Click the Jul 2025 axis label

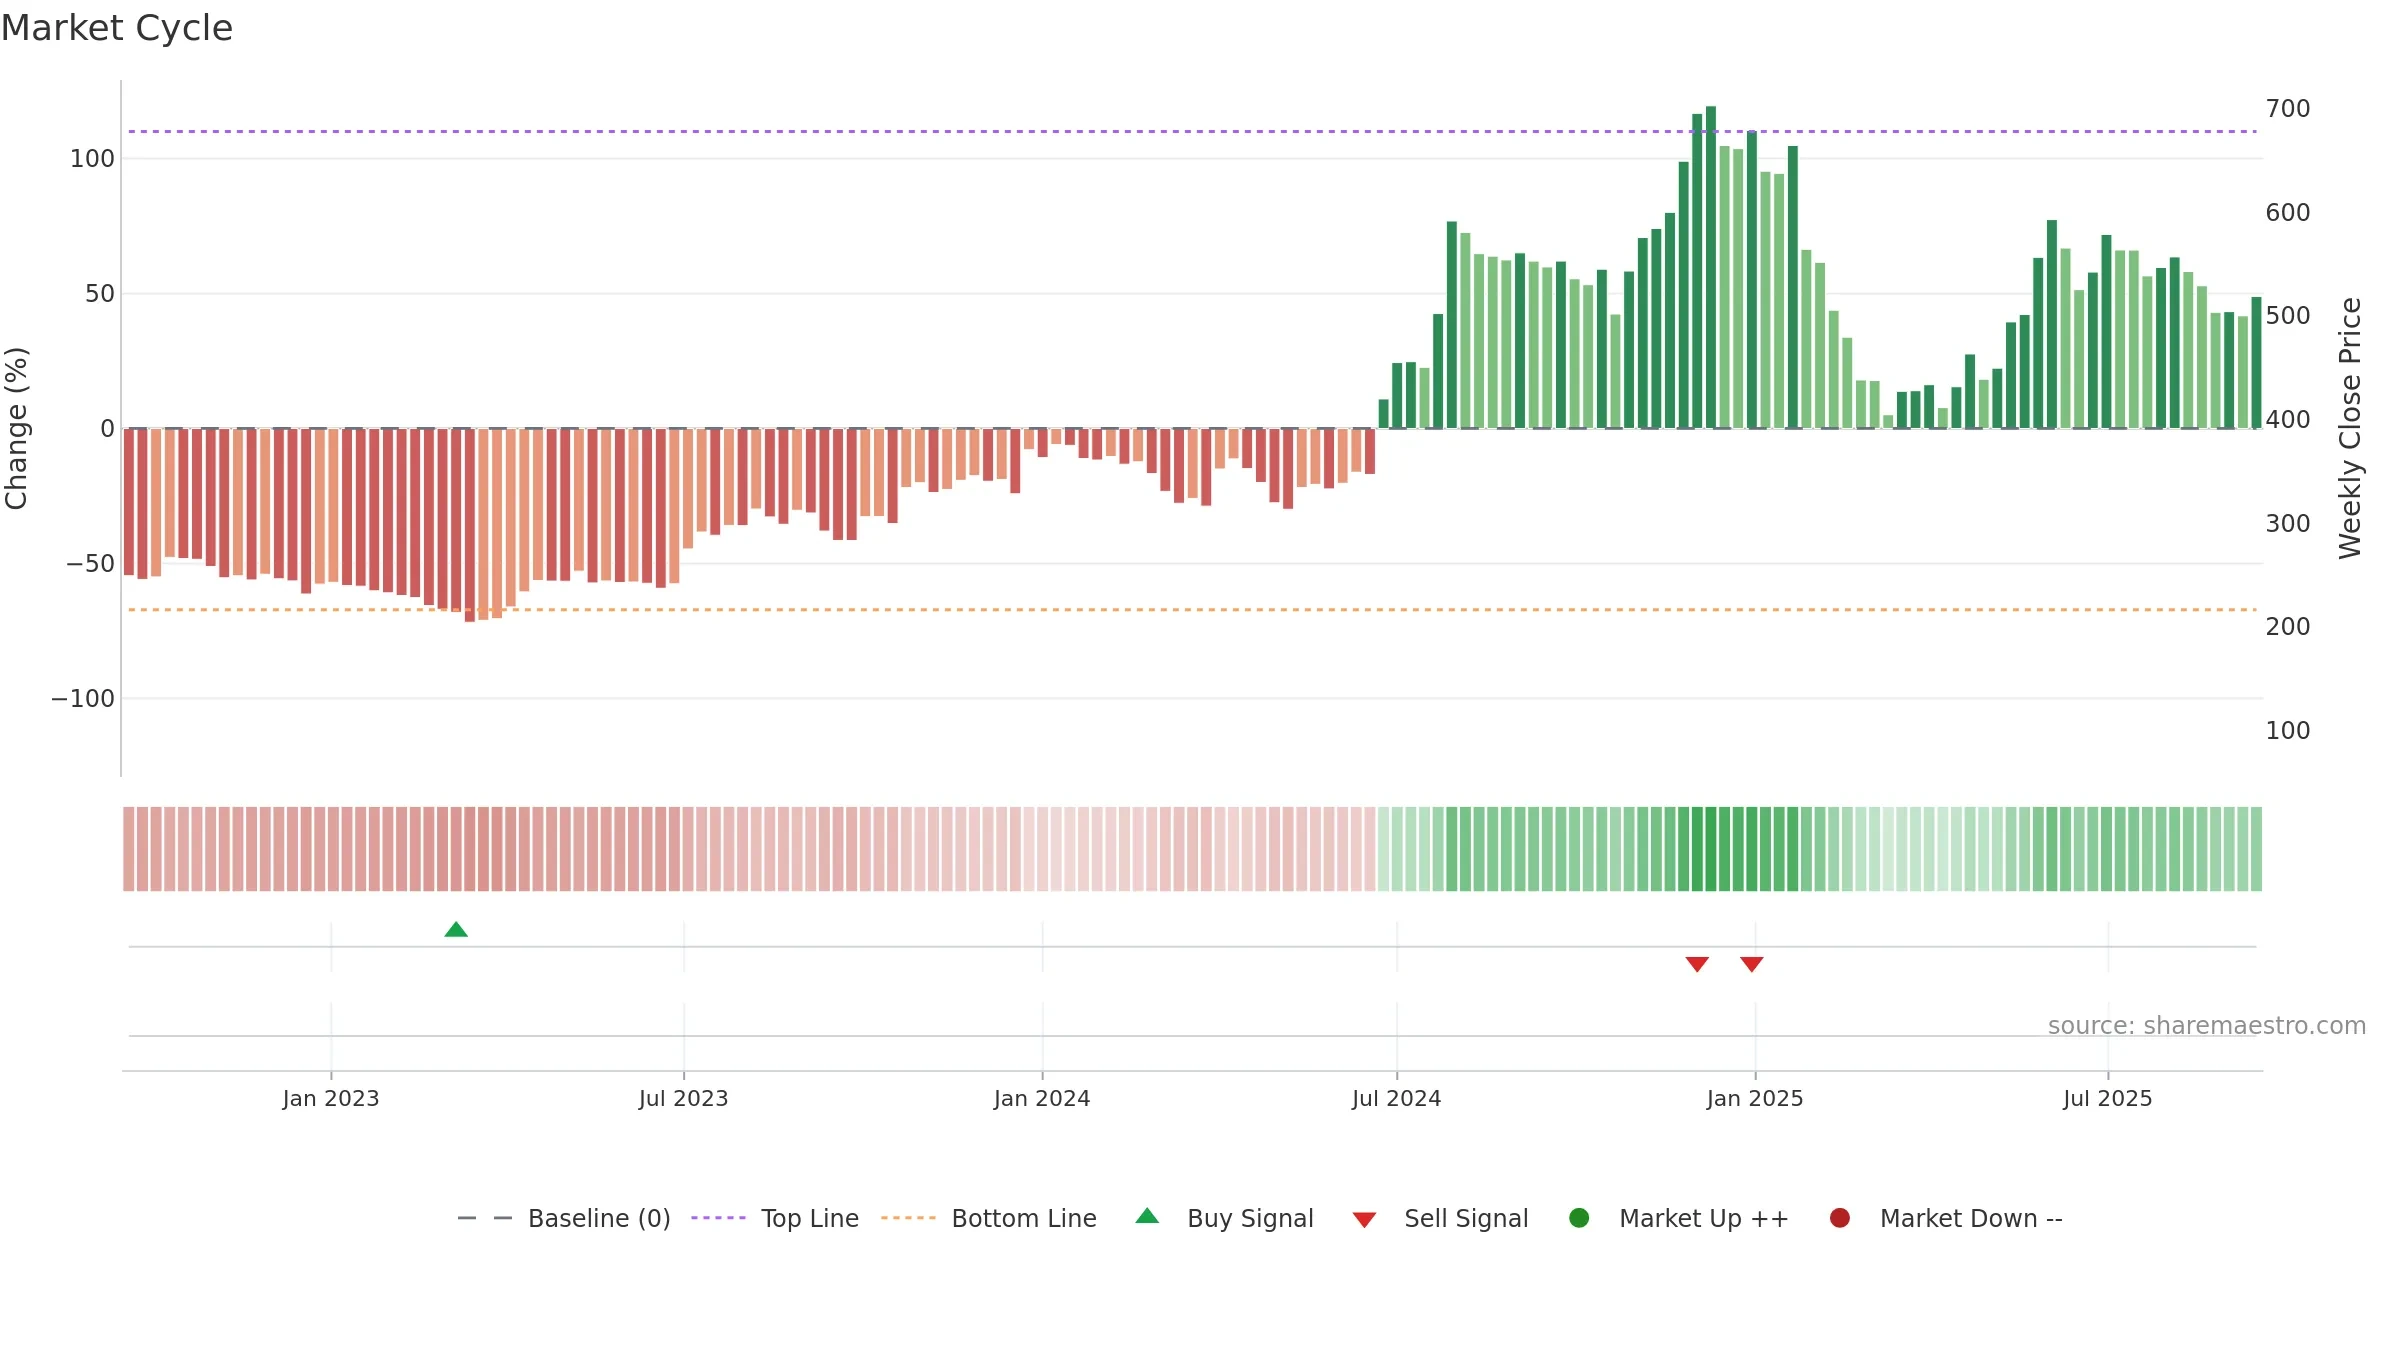2108,1099
